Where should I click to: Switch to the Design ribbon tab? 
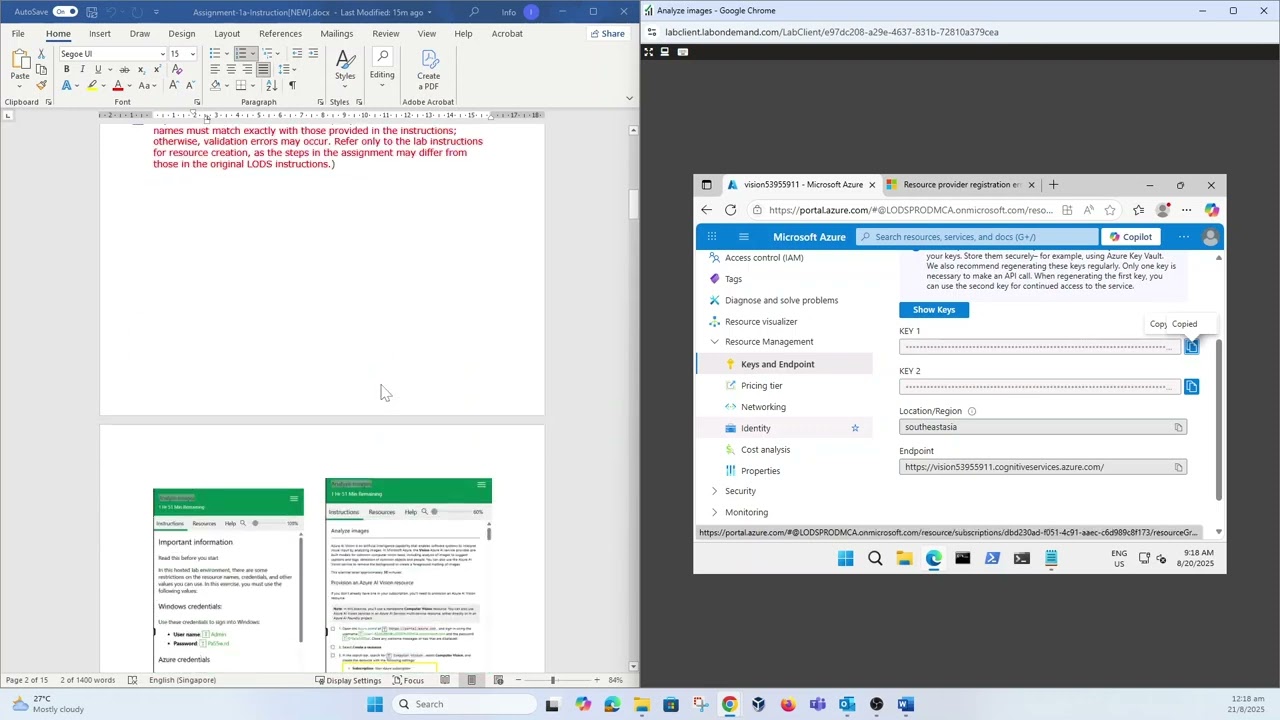[x=182, y=34]
